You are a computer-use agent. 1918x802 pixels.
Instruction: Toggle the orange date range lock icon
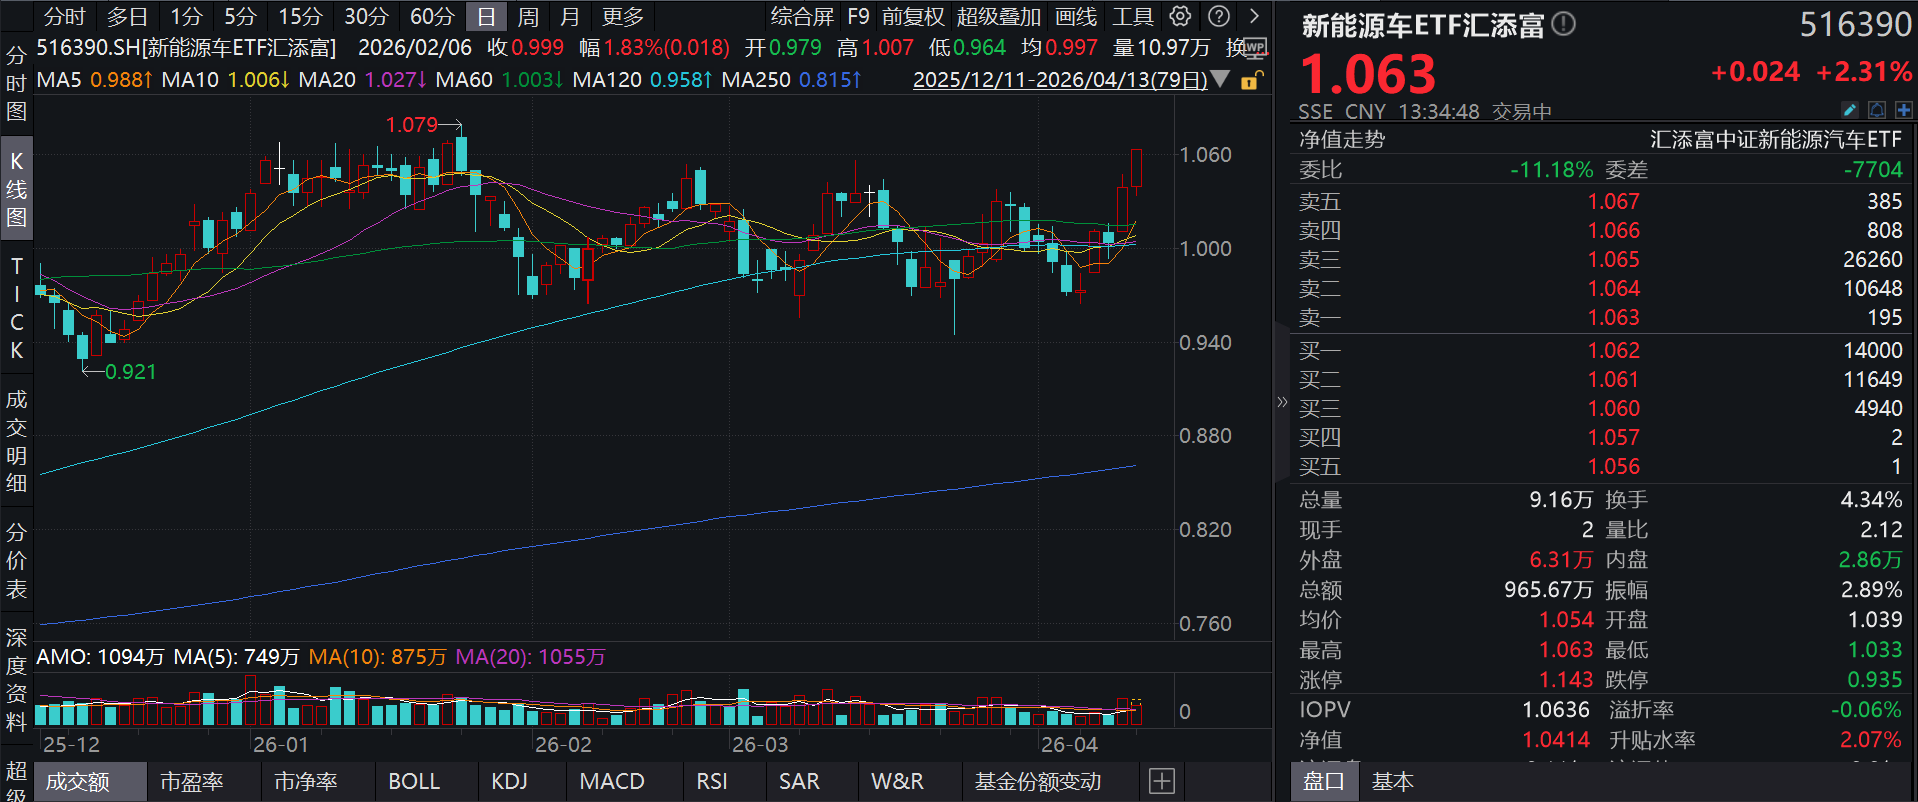click(1251, 80)
